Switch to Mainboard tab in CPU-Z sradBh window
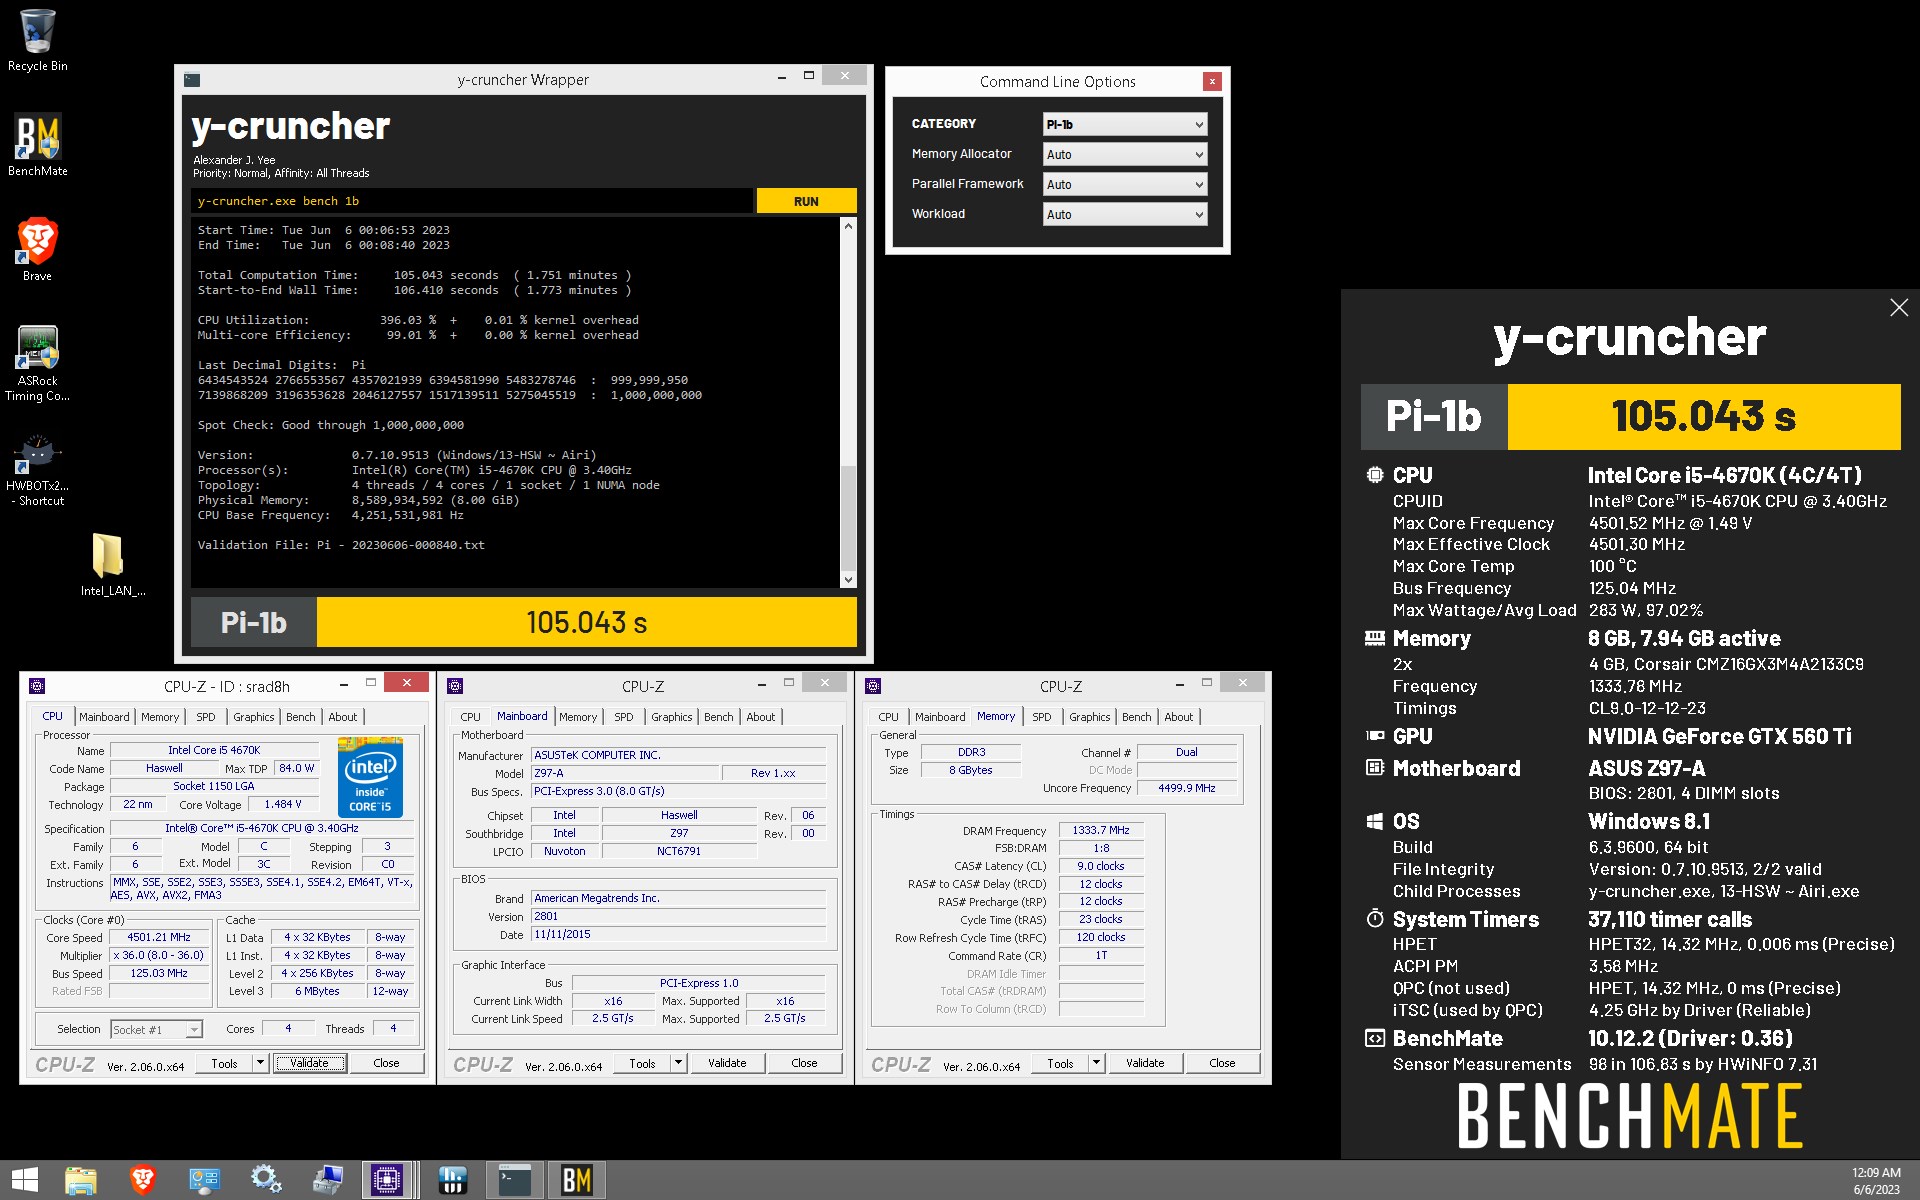This screenshot has height=1200, width=1920. tap(104, 717)
